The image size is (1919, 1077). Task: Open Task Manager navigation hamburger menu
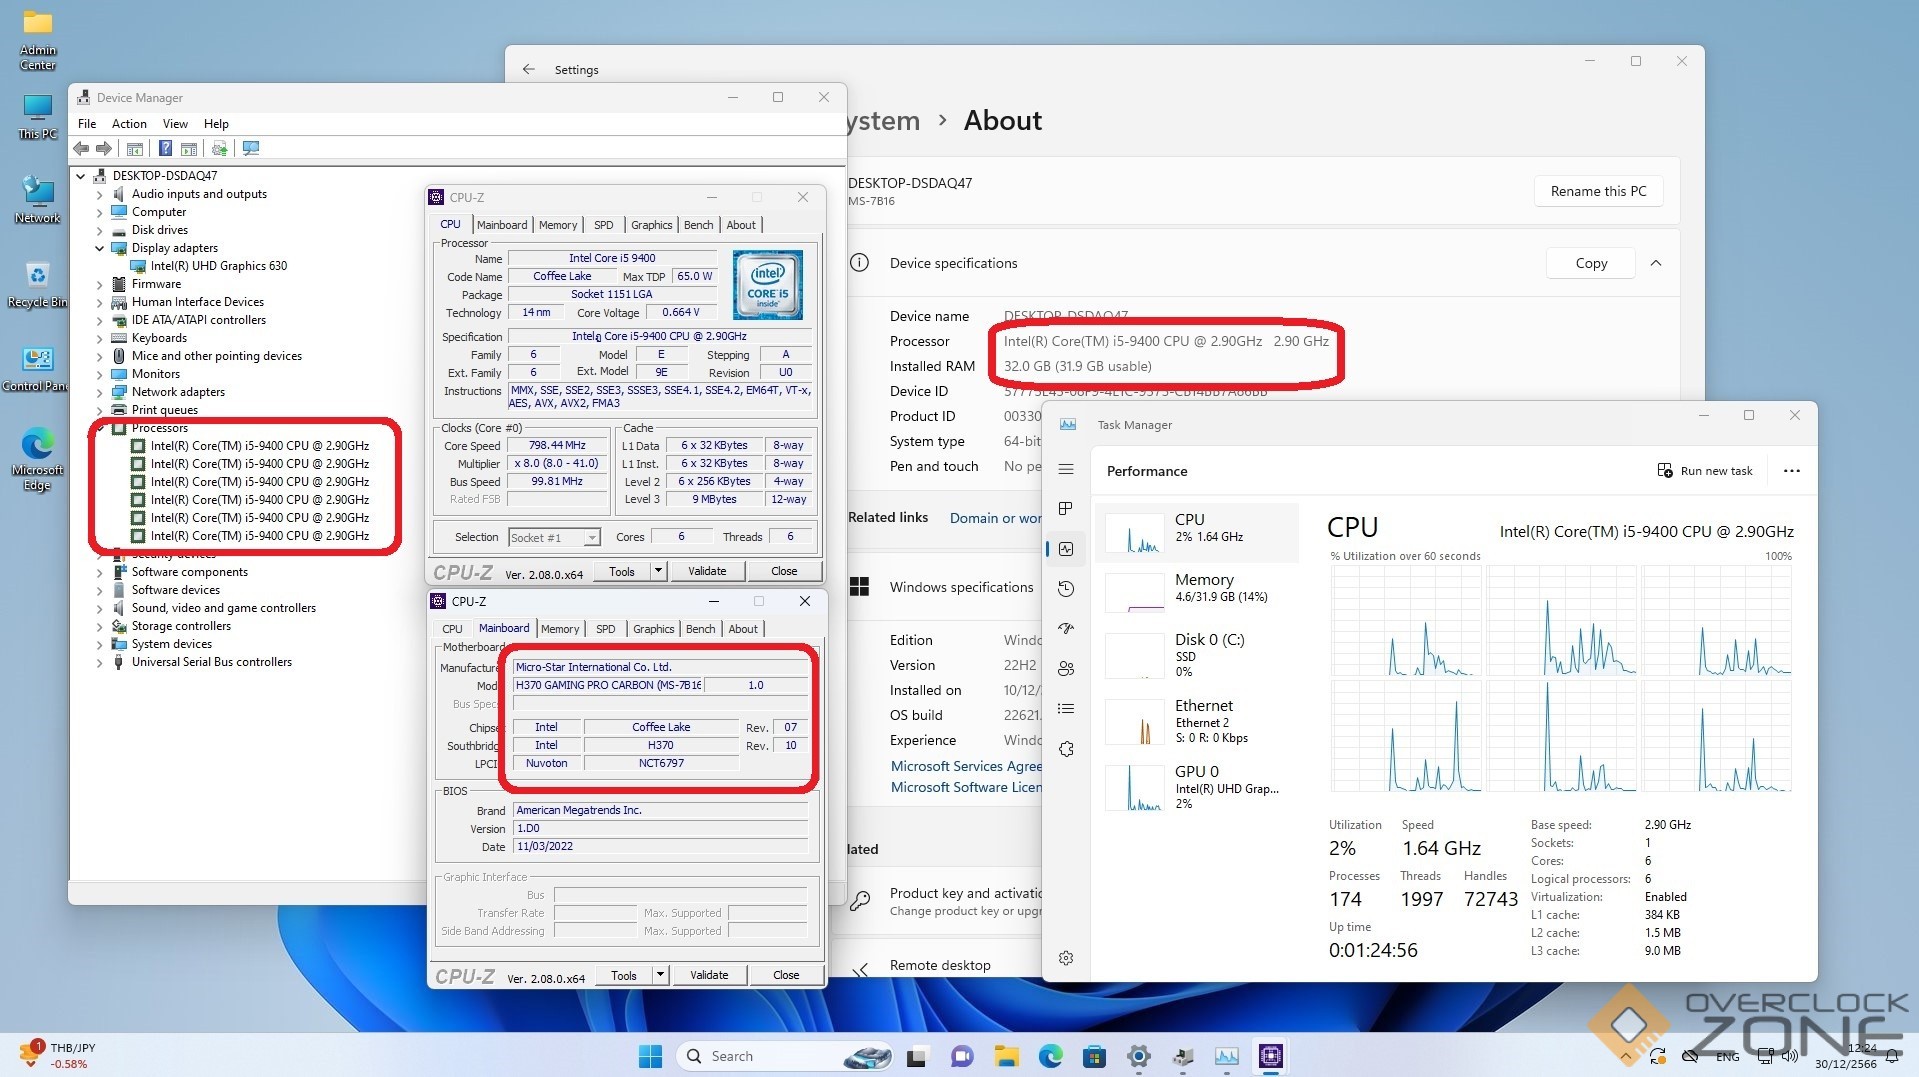1066,470
